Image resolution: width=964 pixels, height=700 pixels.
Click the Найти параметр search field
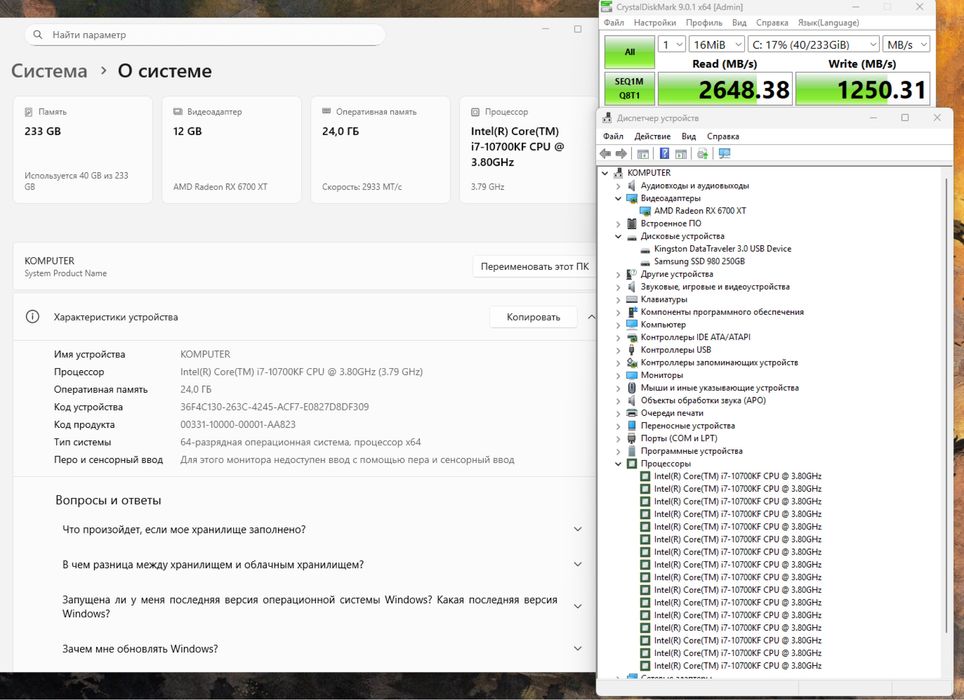(205, 34)
